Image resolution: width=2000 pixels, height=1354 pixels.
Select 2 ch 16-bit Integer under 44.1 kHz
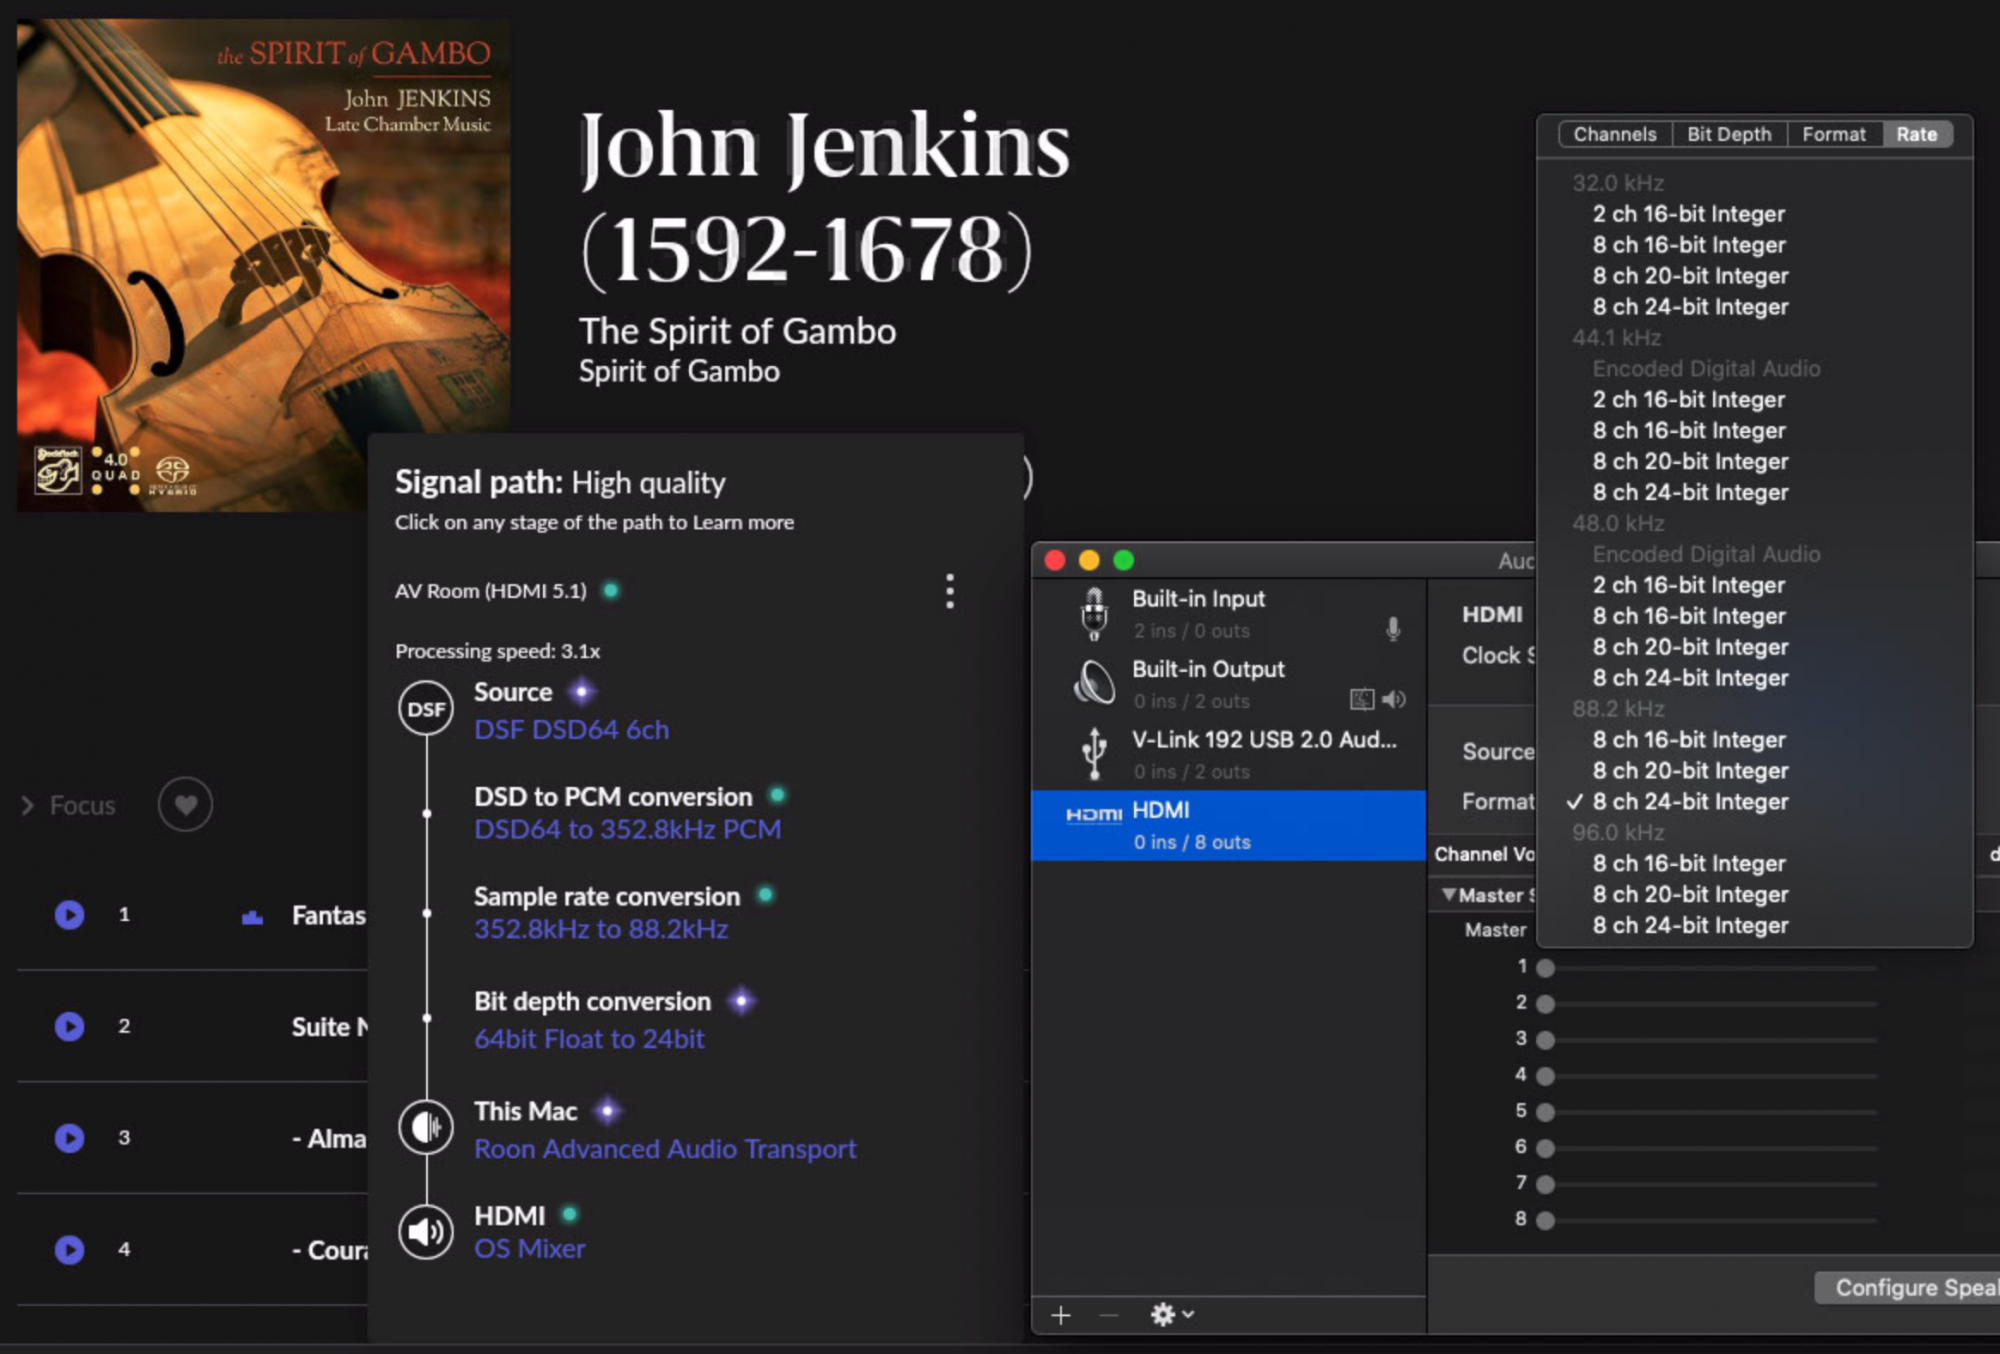pyautogui.click(x=1688, y=399)
